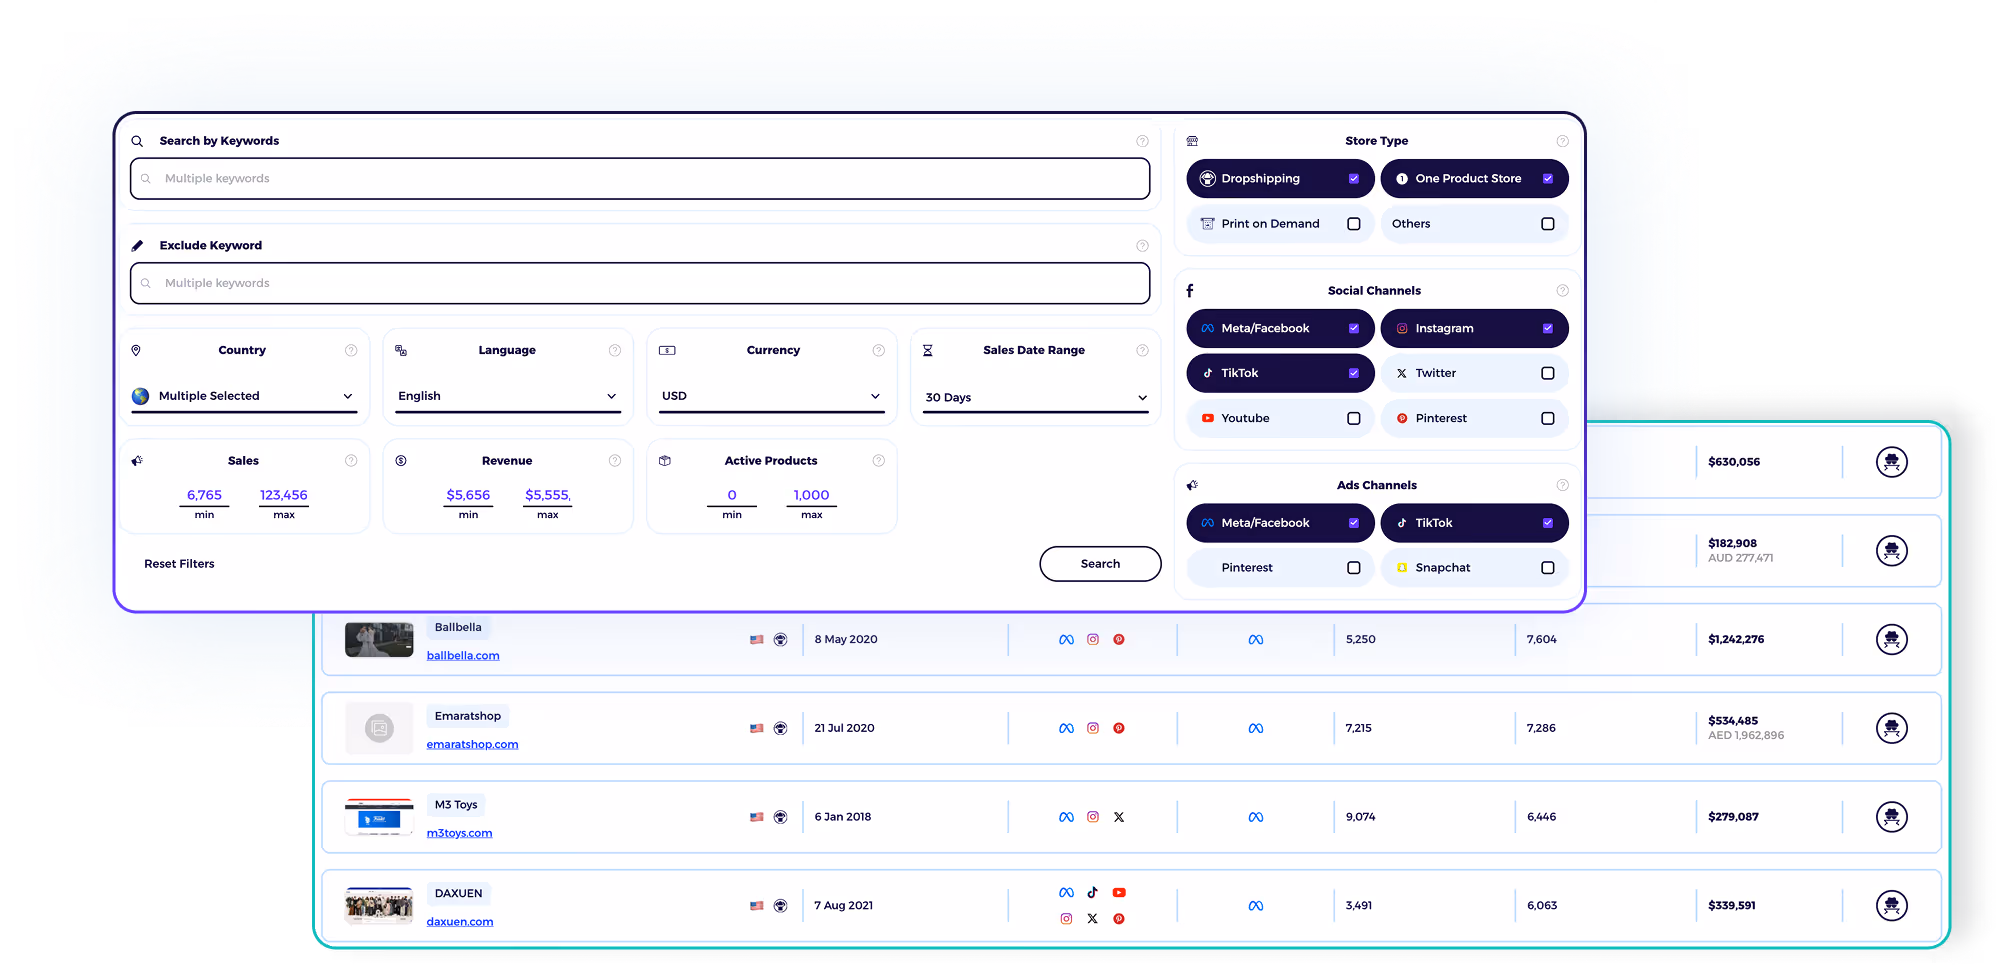Click the Search button
This screenshot has width=2001, height=972.
click(x=1100, y=564)
